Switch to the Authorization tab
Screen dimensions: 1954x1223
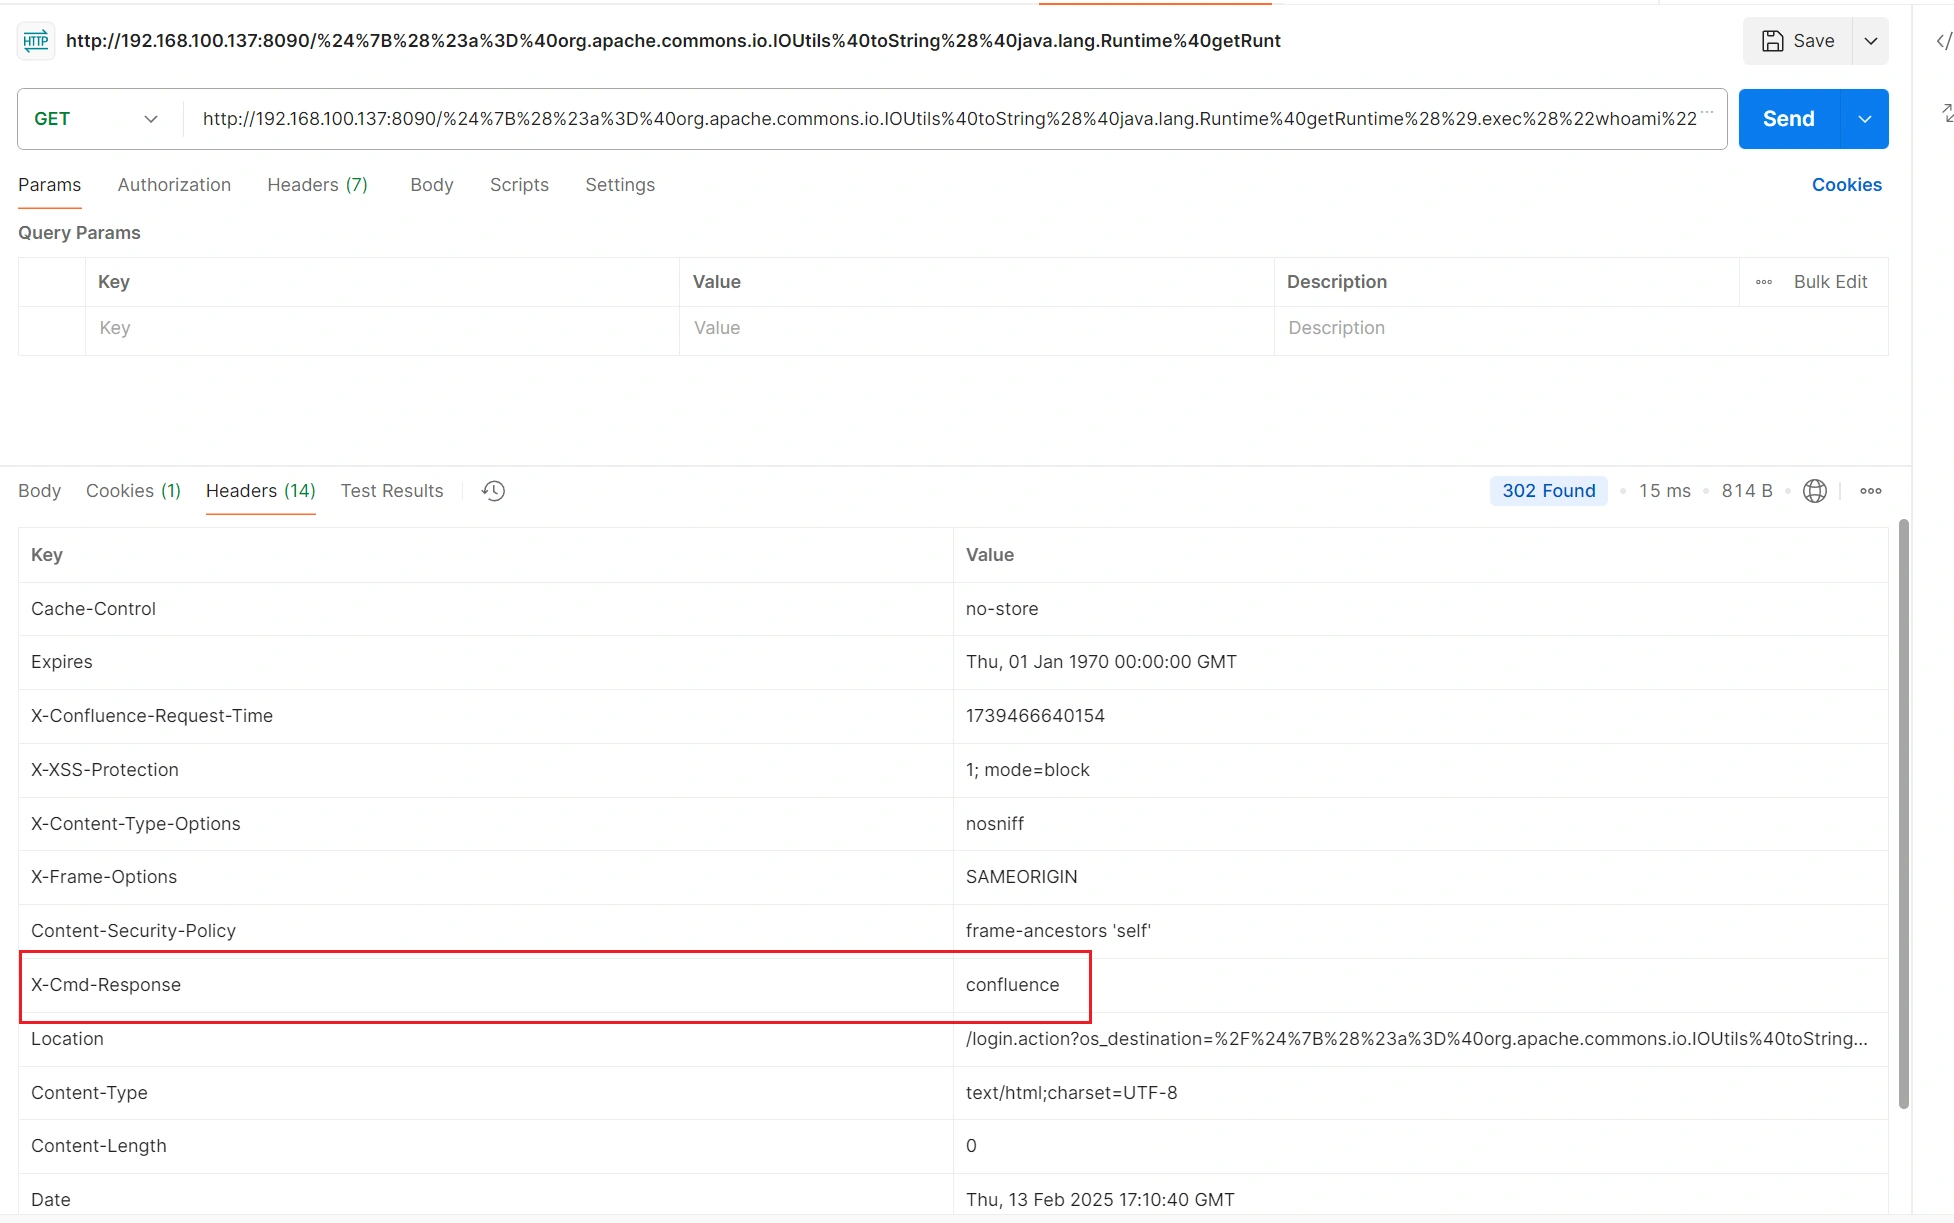pyautogui.click(x=174, y=185)
